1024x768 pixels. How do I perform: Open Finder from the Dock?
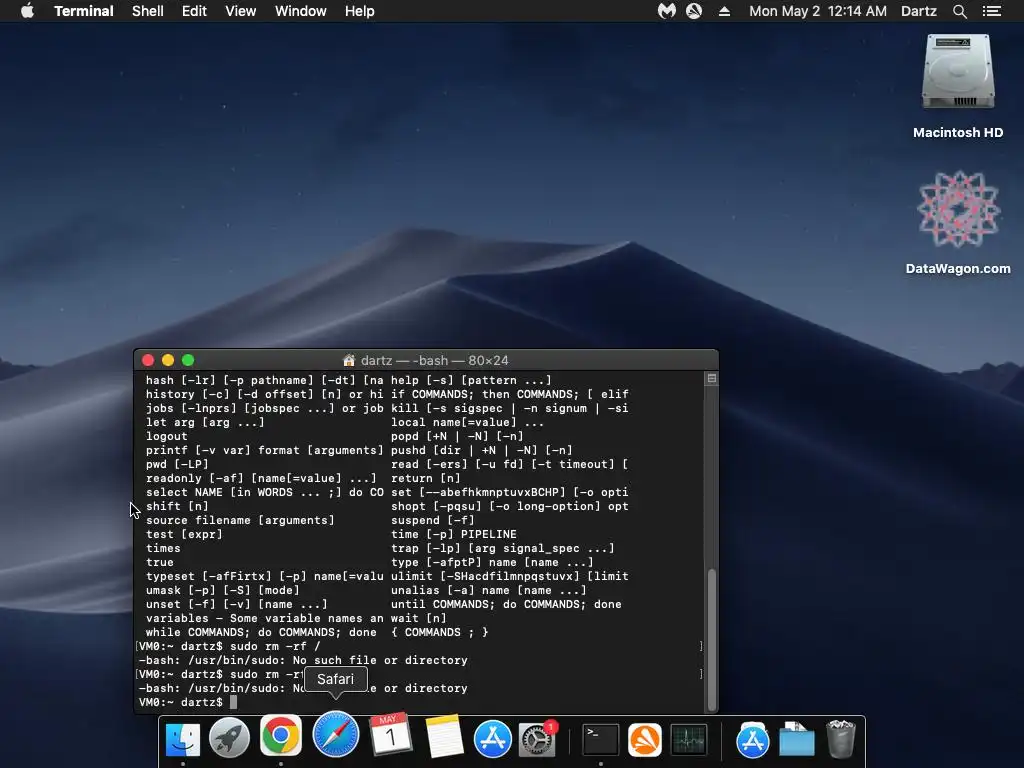pyautogui.click(x=183, y=739)
